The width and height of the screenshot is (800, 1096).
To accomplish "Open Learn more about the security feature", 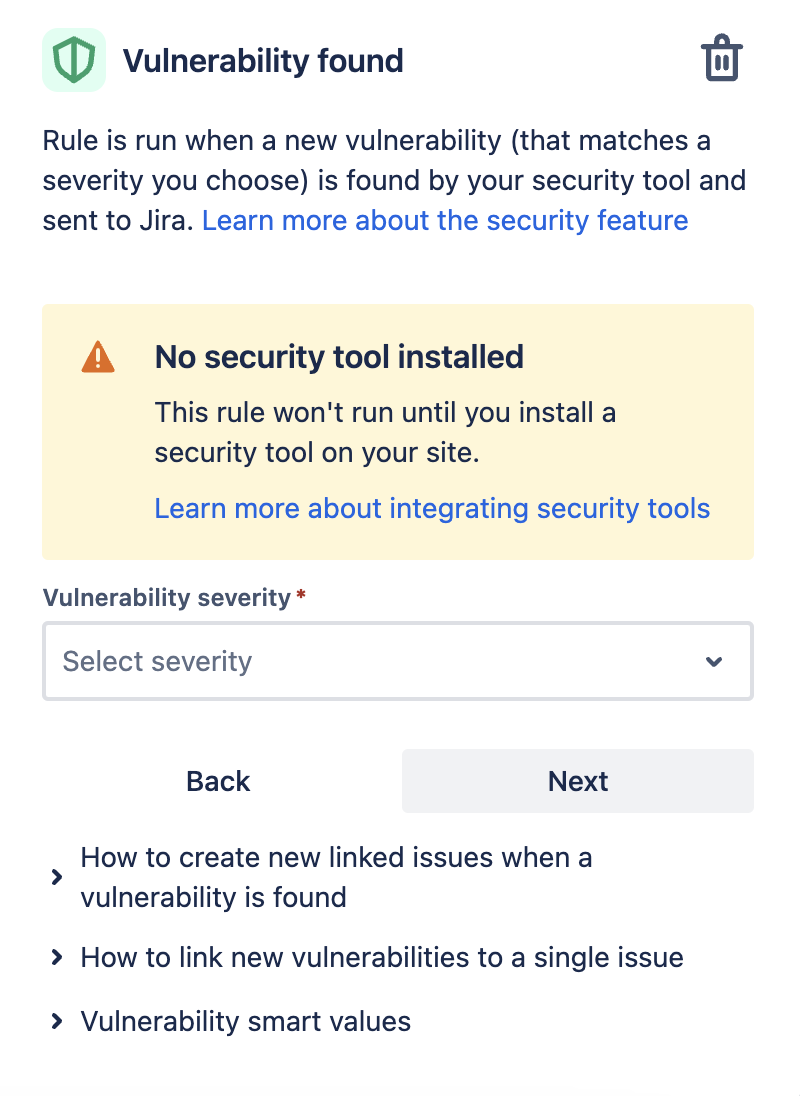I will (445, 221).
